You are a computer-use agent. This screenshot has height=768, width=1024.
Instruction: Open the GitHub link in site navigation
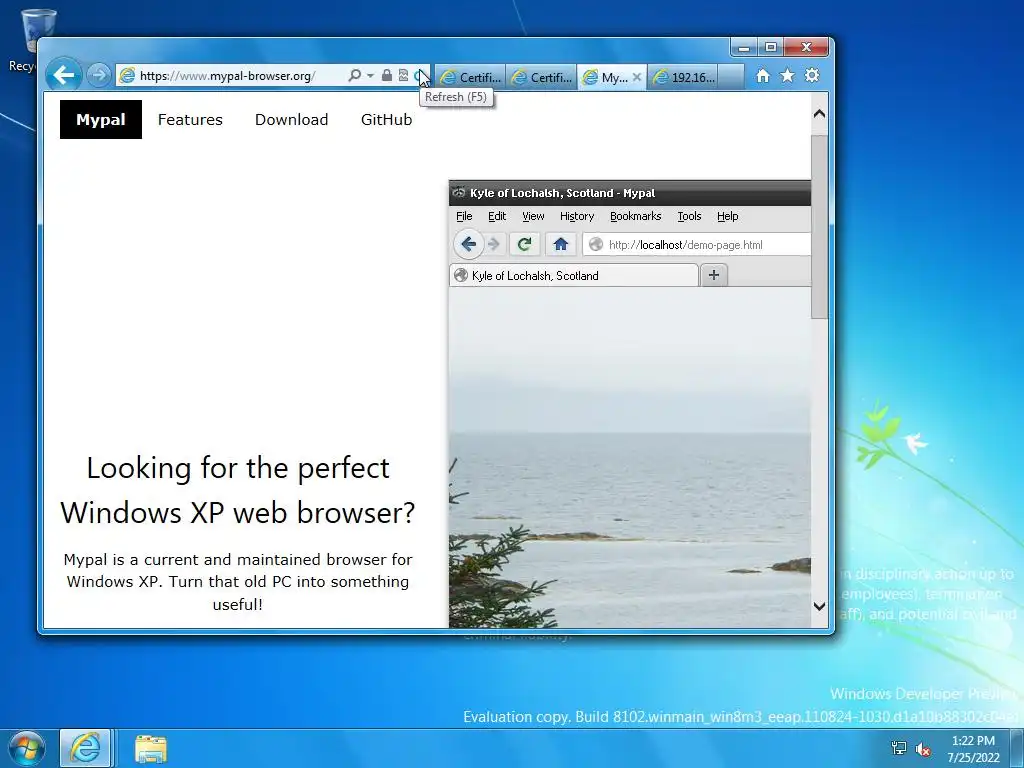[387, 120]
